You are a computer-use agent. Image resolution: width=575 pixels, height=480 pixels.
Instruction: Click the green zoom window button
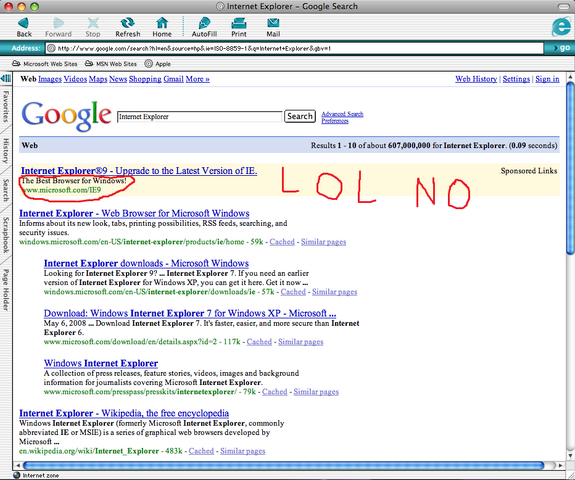tap(34, 6)
